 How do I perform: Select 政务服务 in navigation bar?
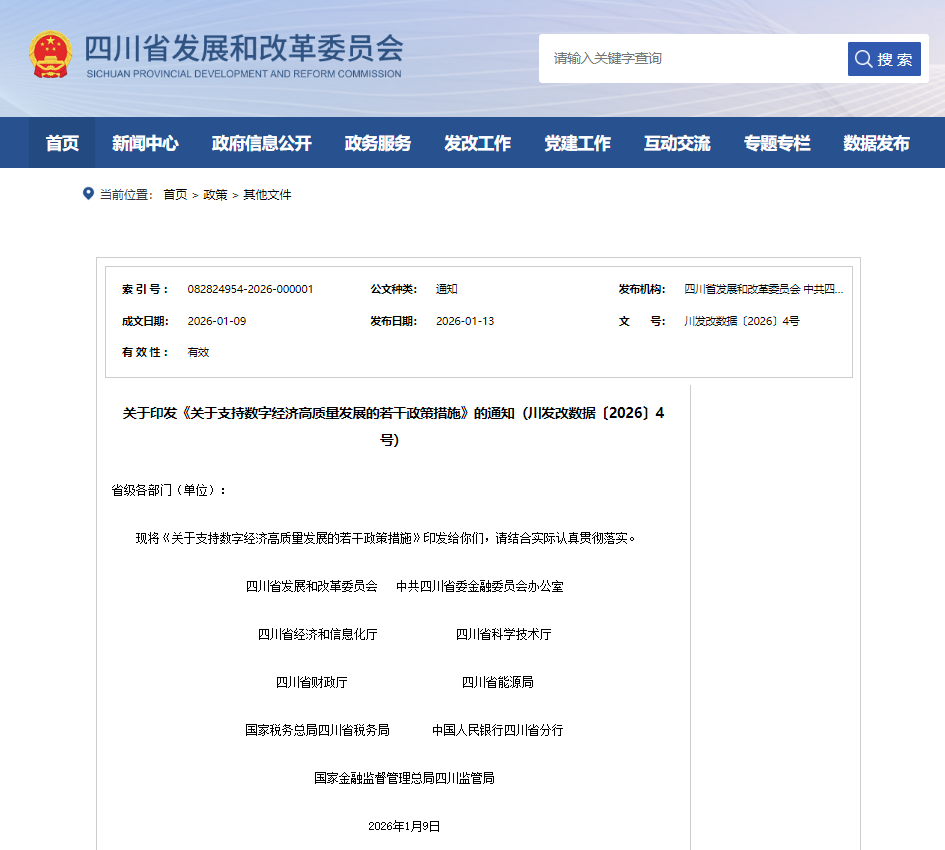[x=378, y=143]
